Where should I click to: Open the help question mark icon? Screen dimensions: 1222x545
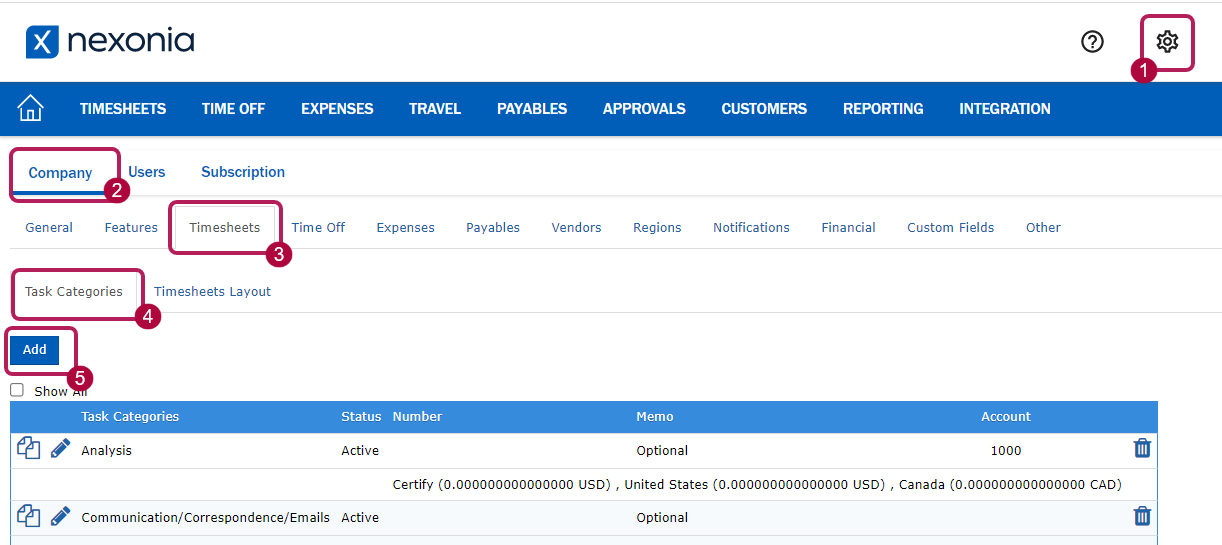[1092, 41]
